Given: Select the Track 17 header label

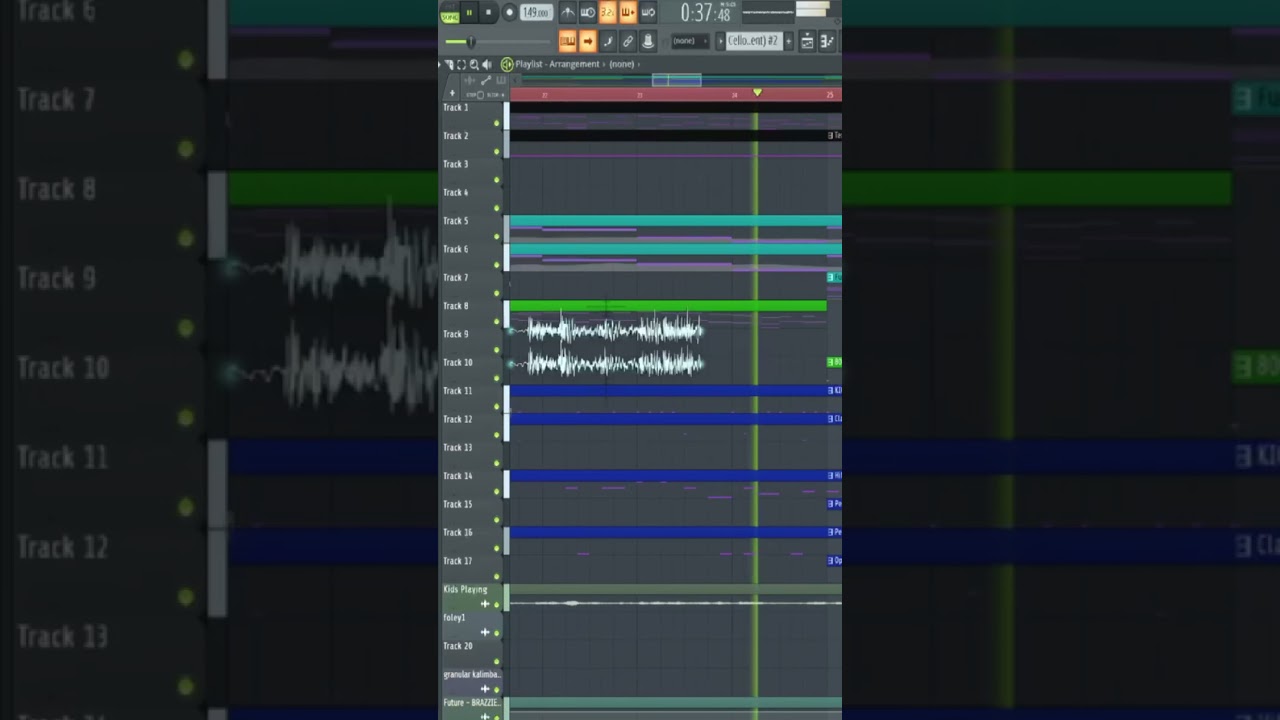Looking at the screenshot, I should pyautogui.click(x=458, y=561).
